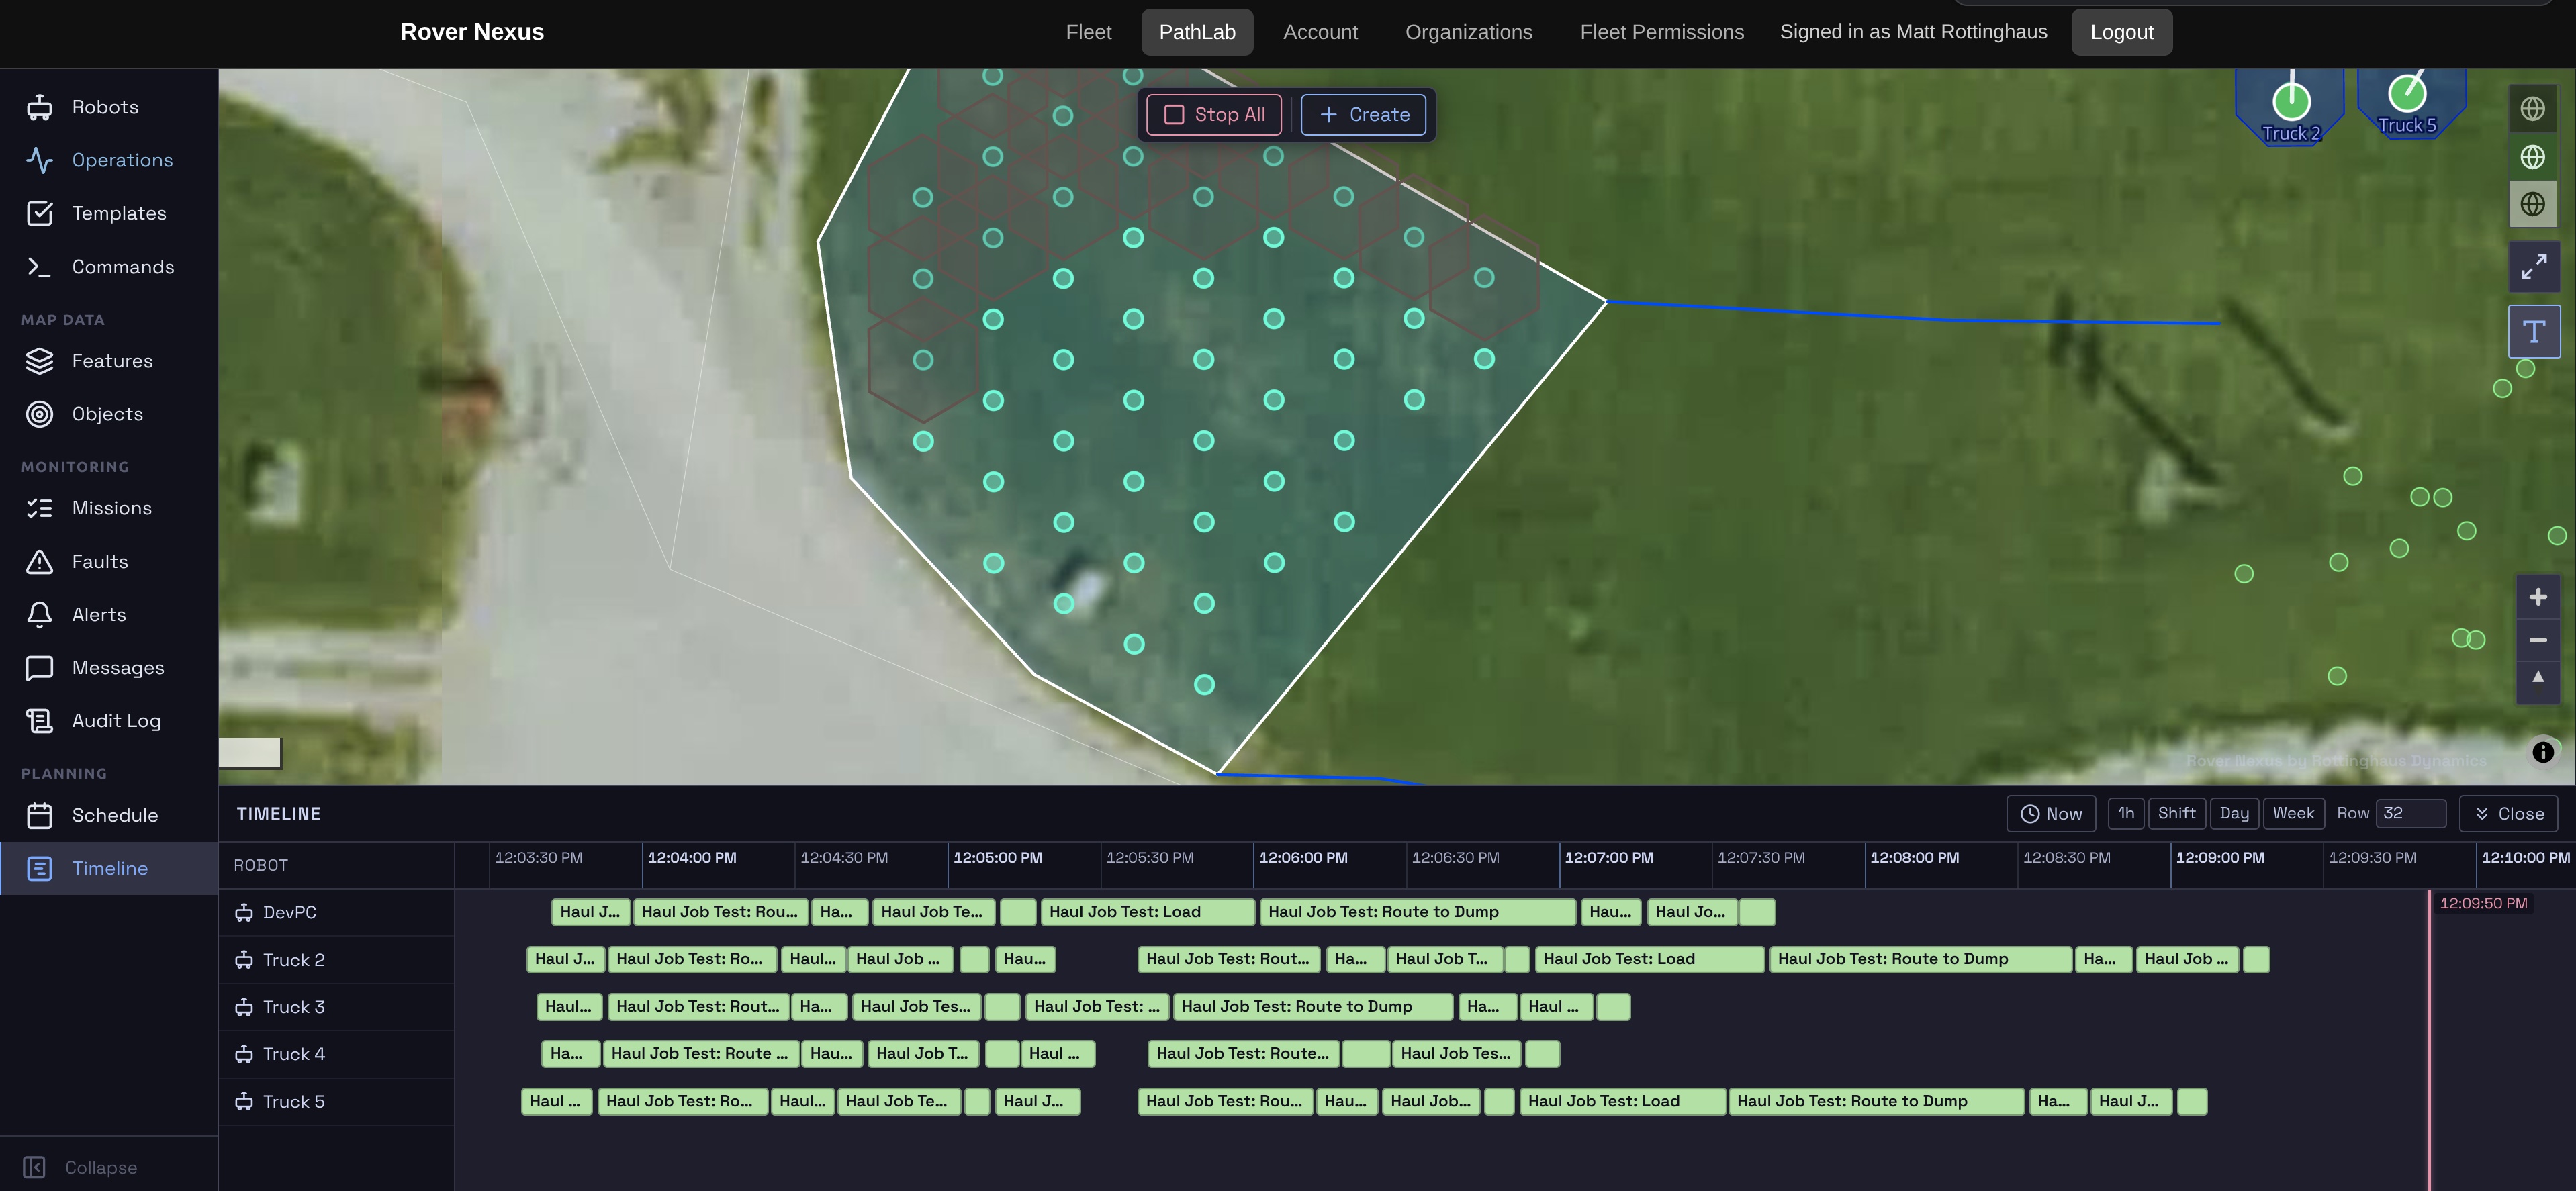The height and width of the screenshot is (1191, 2576).
Task: Click DevPC's 'Route to Dump' block
Action: tap(1417, 912)
